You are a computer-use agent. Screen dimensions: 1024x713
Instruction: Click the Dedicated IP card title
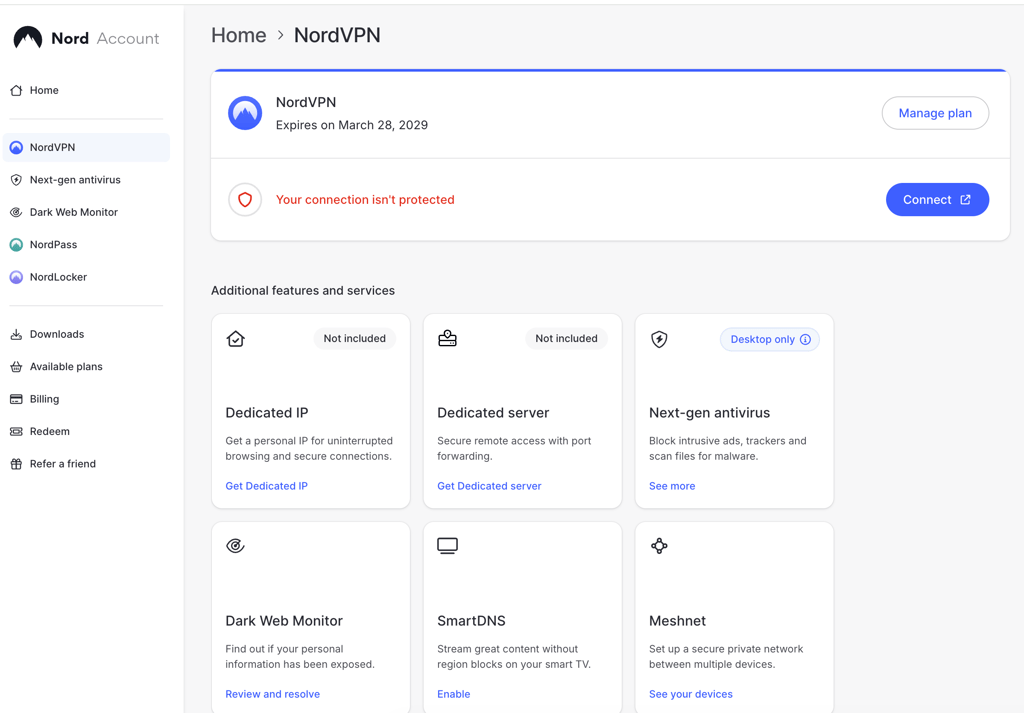point(266,413)
